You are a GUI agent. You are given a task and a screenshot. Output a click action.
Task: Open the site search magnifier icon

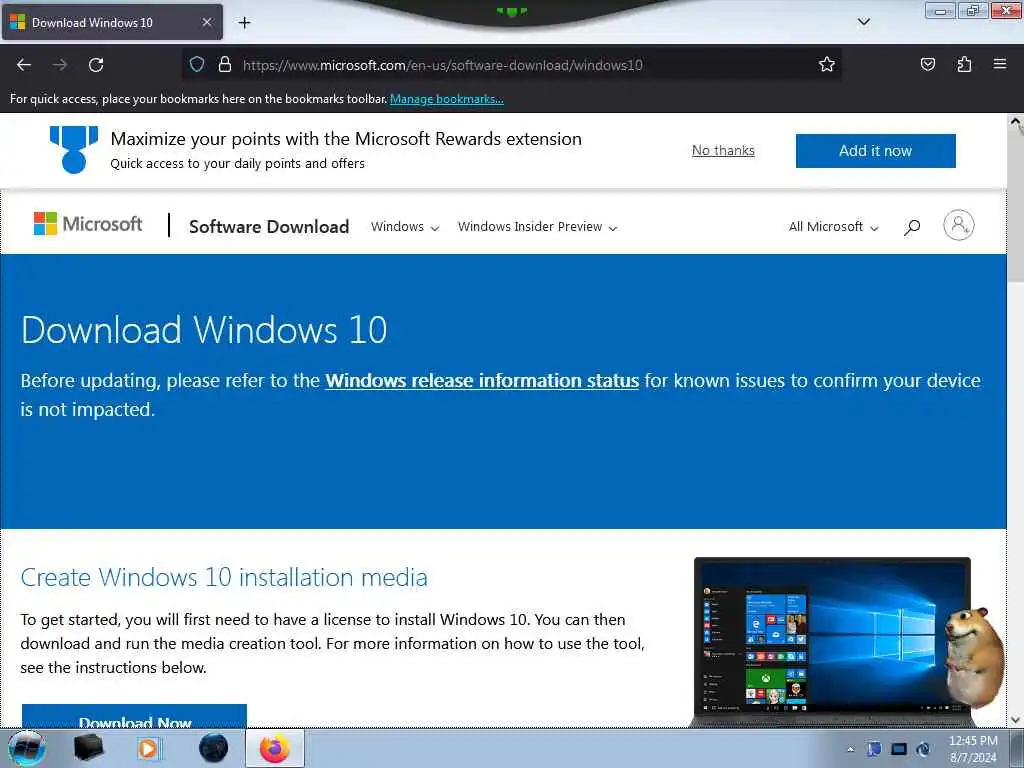coord(912,227)
